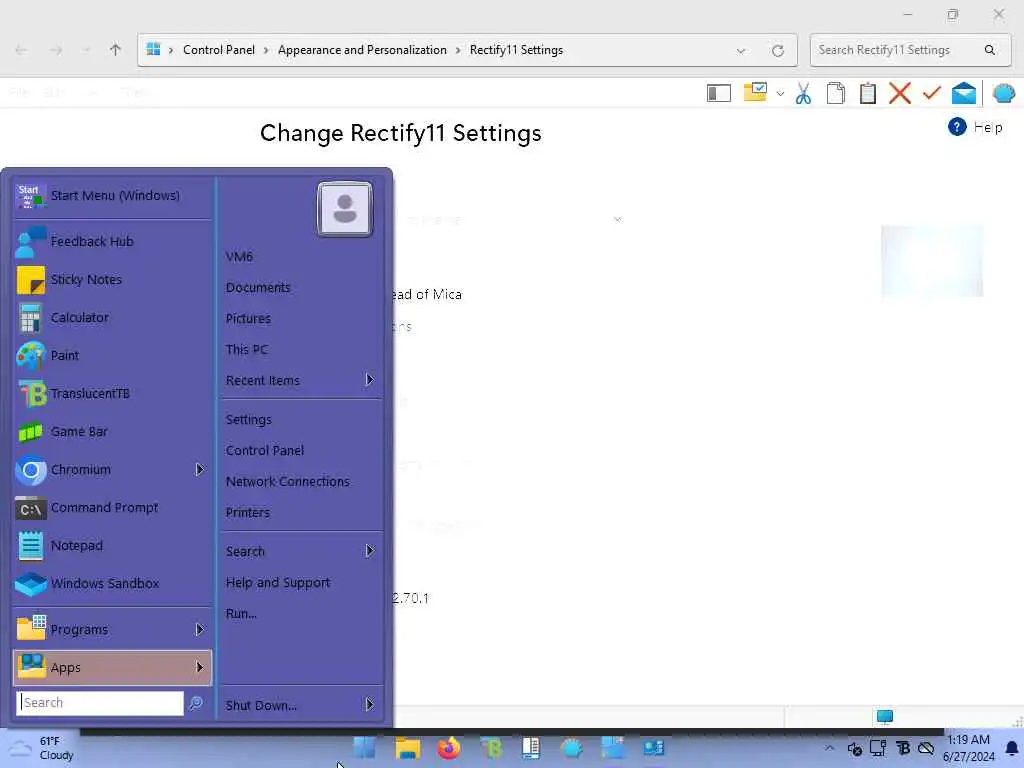Launch Sticky Notes from the start menu
The width and height of the screenshot is (1024, 768).
pos(112,280)
